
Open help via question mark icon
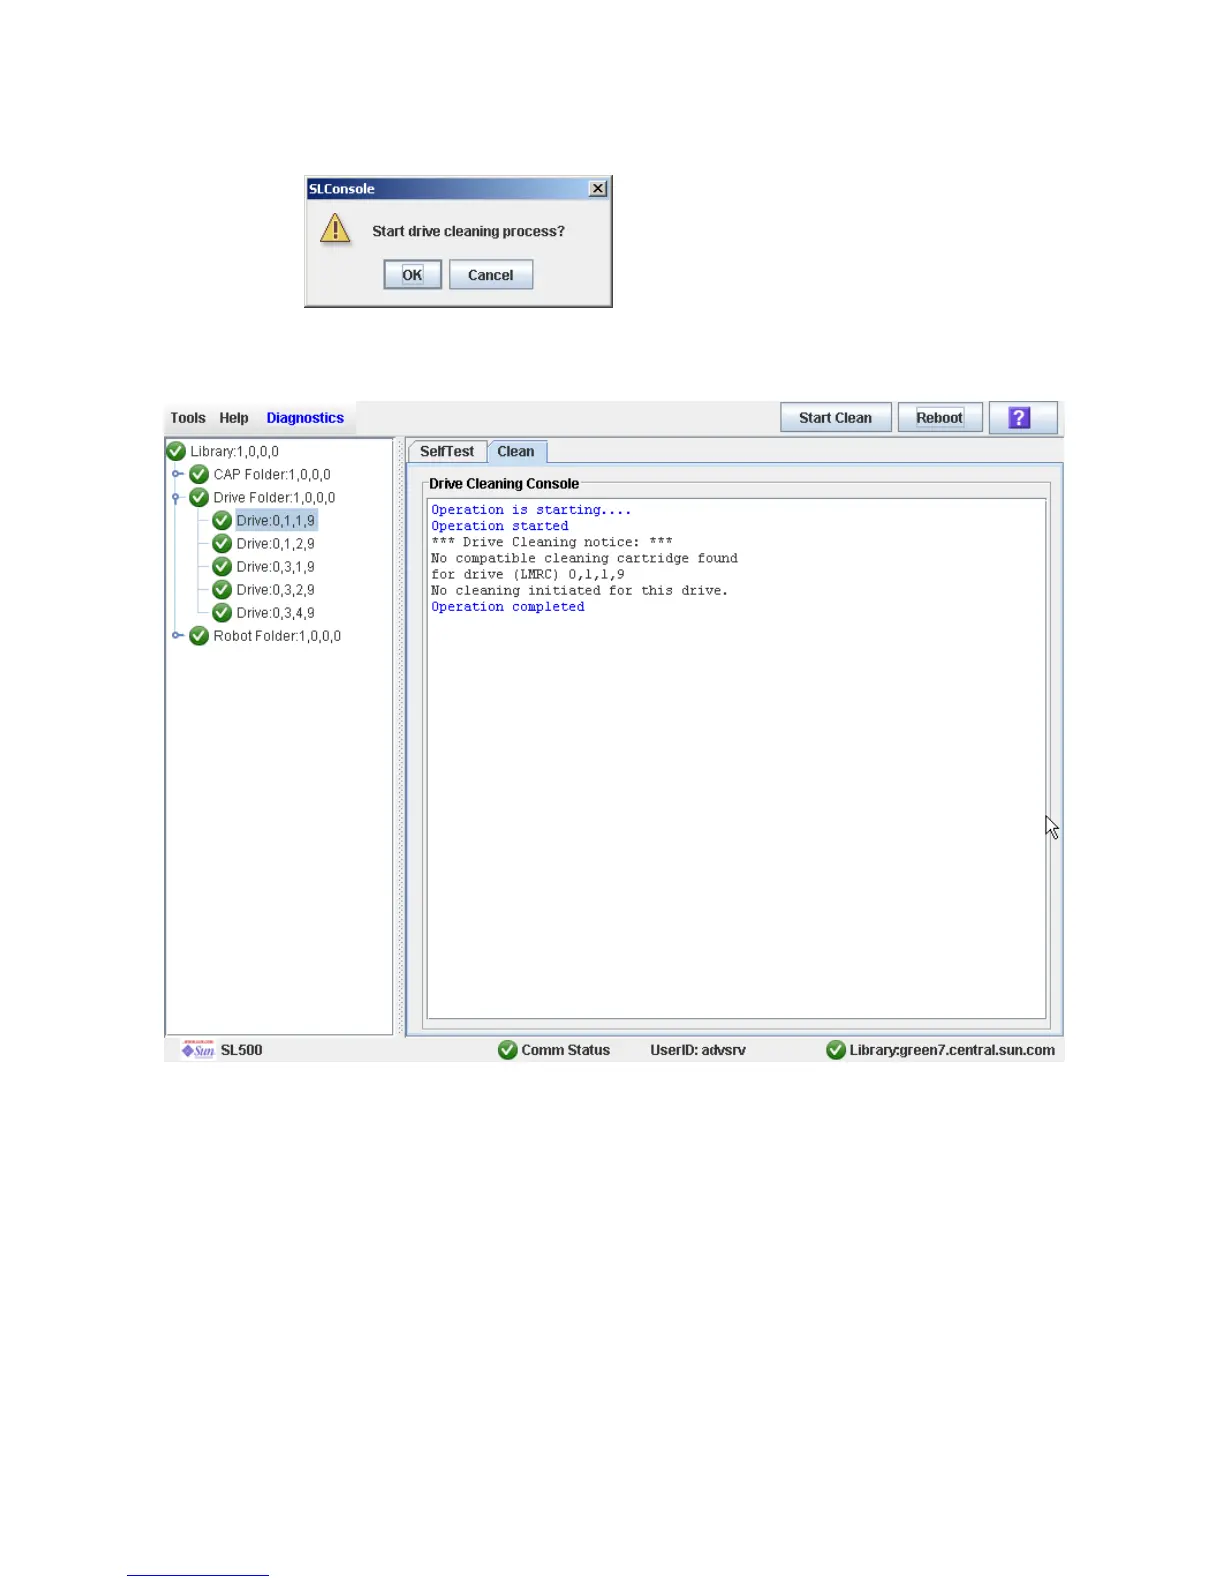1022,418
